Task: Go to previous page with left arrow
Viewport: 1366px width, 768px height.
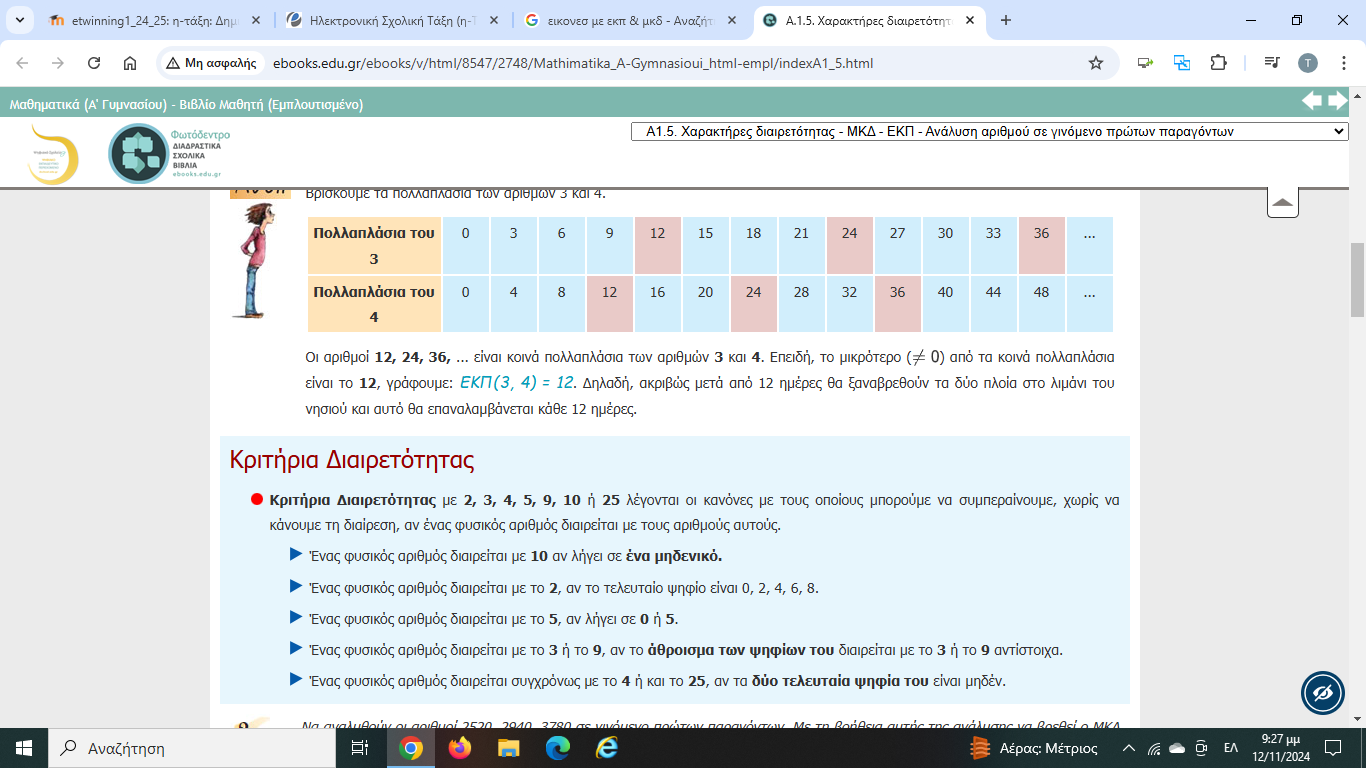Action: [1312, 100]
